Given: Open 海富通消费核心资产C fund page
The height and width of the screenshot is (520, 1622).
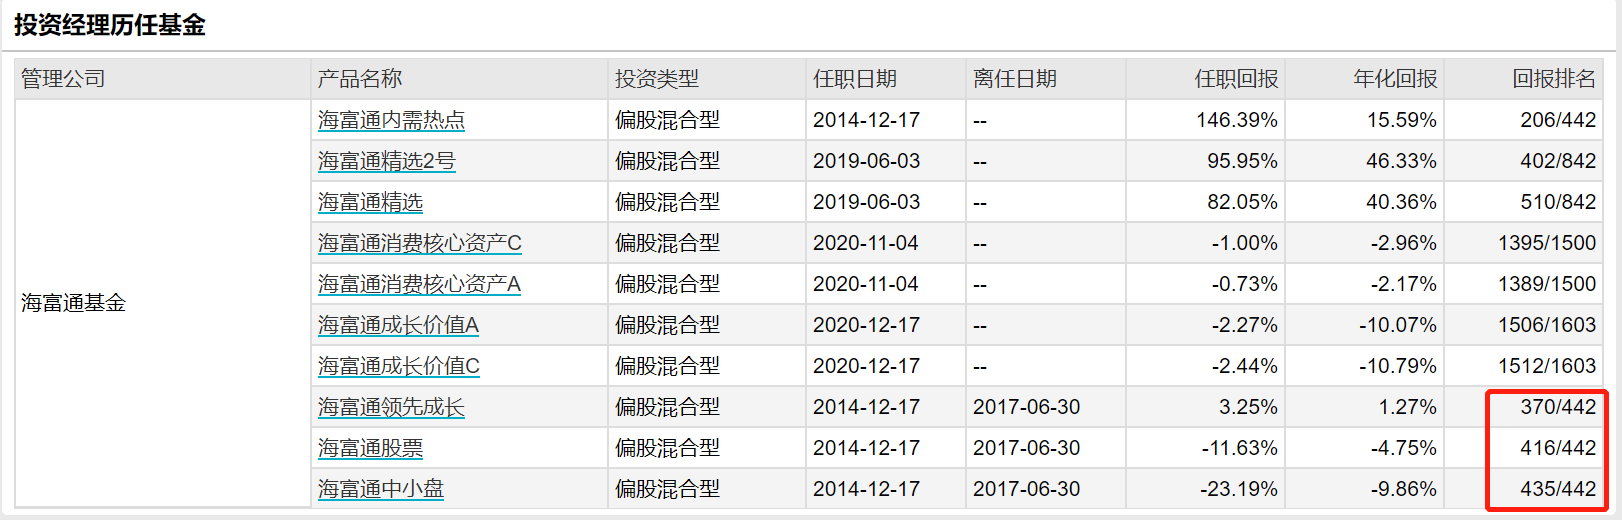Looking at the screenshot, I should [419, 243].
